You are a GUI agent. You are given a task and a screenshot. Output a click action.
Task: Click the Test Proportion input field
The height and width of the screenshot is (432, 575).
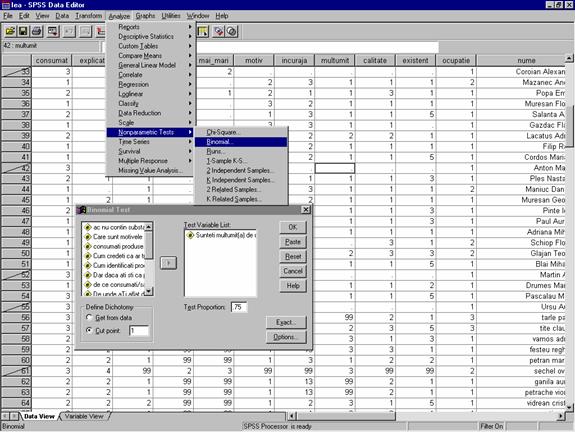point(239,307)
